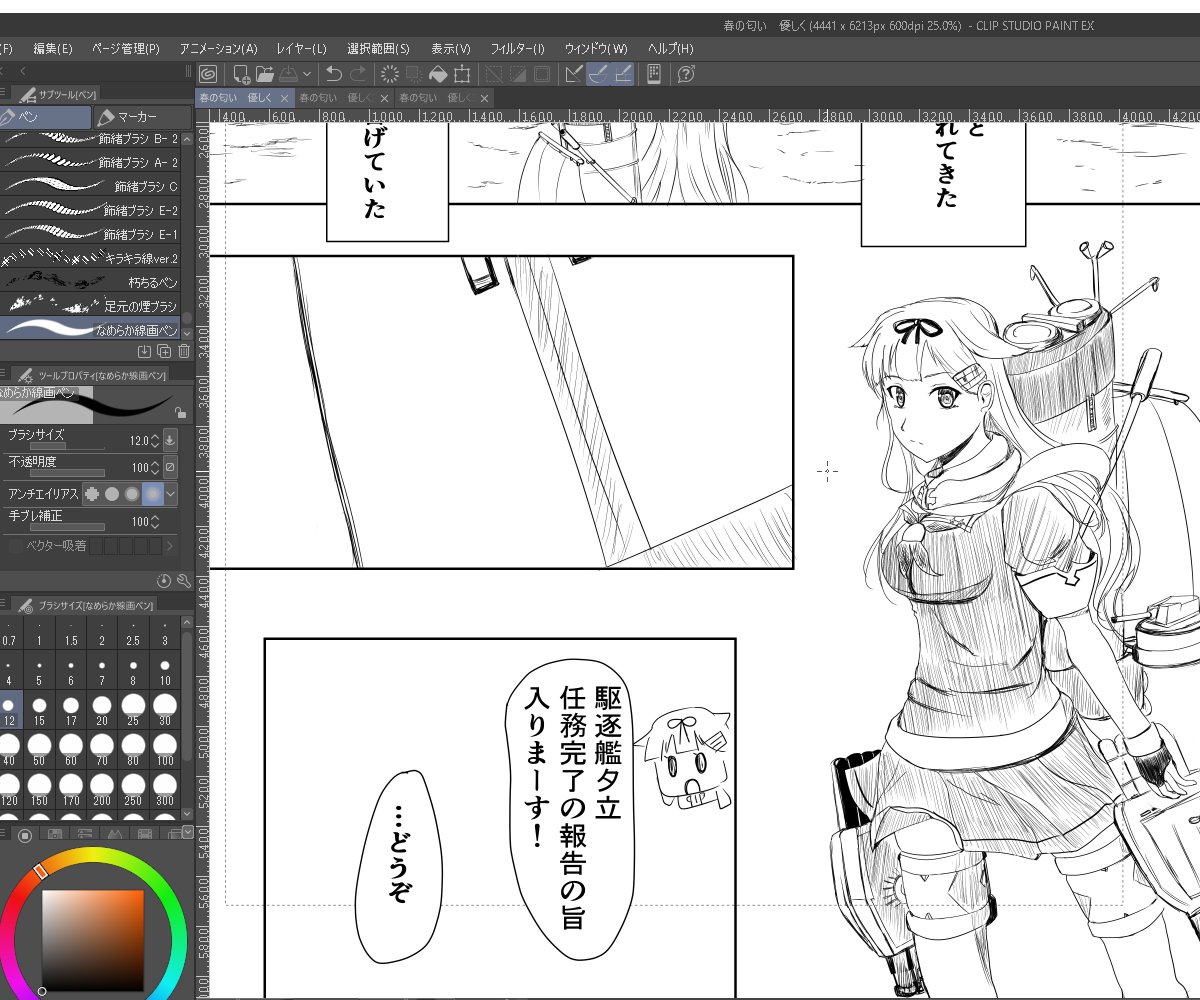The image size is (1200, 1000).
Task: Click brush size panel scroll-down arrow
Action: 187,815
